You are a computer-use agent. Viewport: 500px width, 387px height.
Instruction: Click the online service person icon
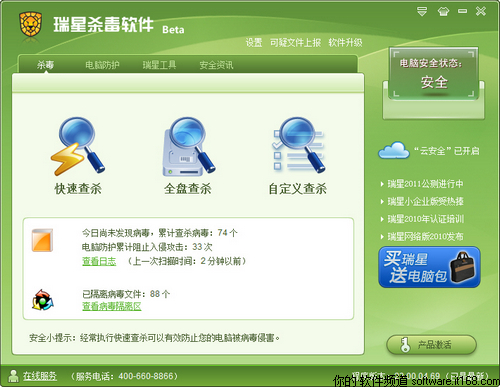(x=13, y=376)
